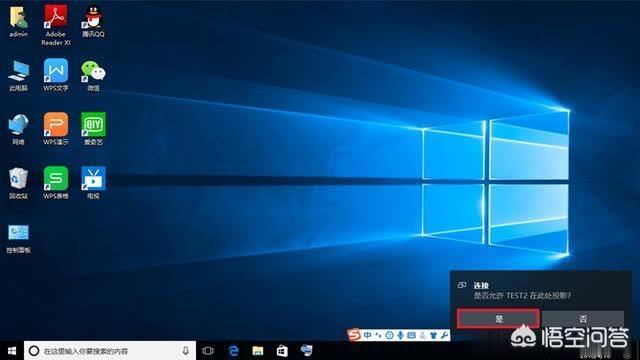The width and height of the screenshot is (640, 360).
Task: Open the Sogou toolbox wrench menu
Action: pos(444,335)
